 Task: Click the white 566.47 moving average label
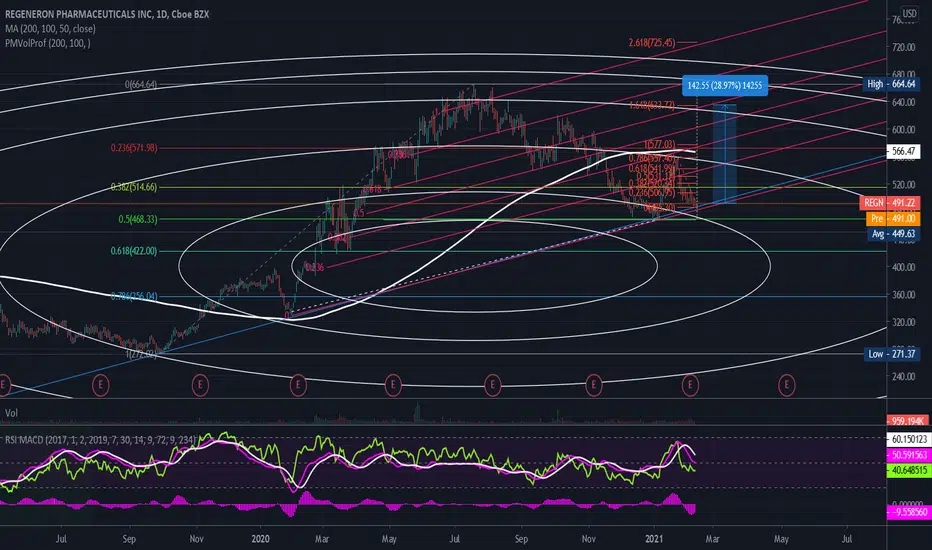(903, 152)
